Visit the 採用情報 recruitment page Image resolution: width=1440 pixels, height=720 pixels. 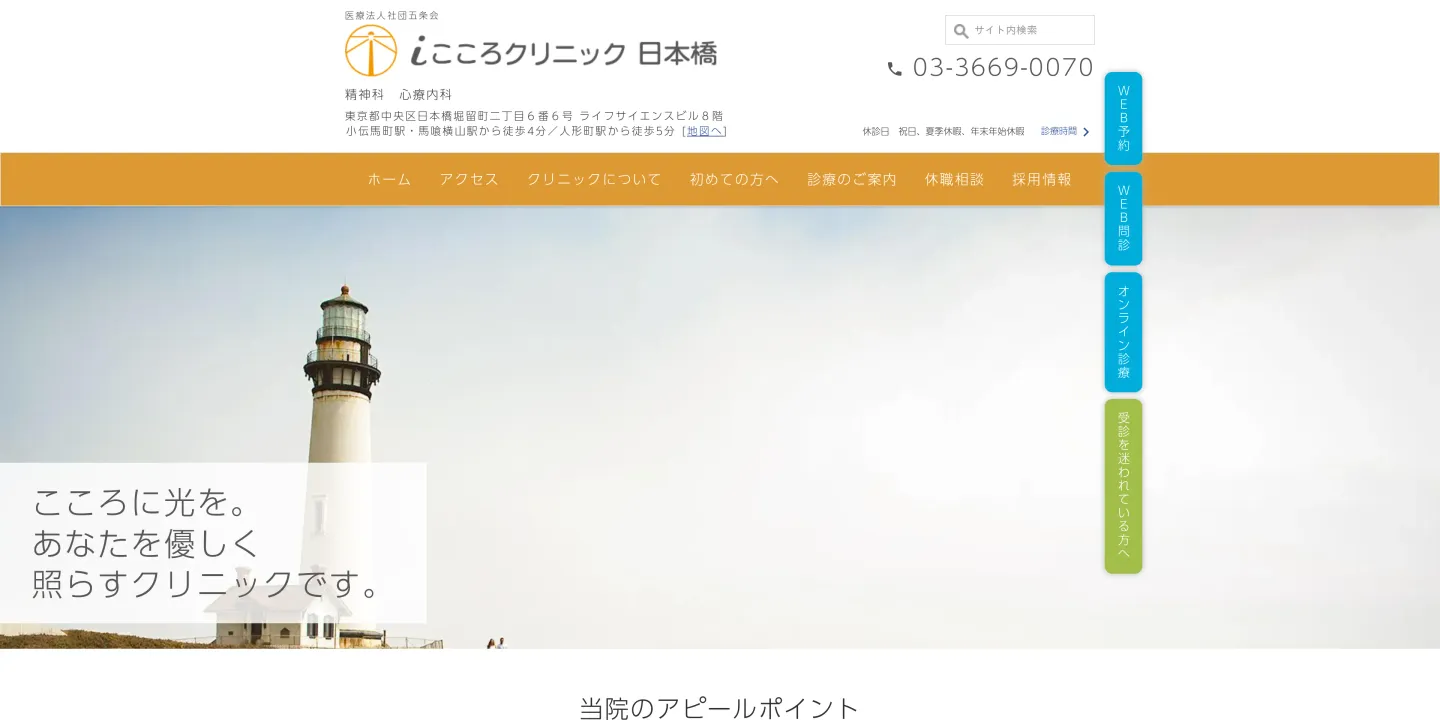[1041, 179]
